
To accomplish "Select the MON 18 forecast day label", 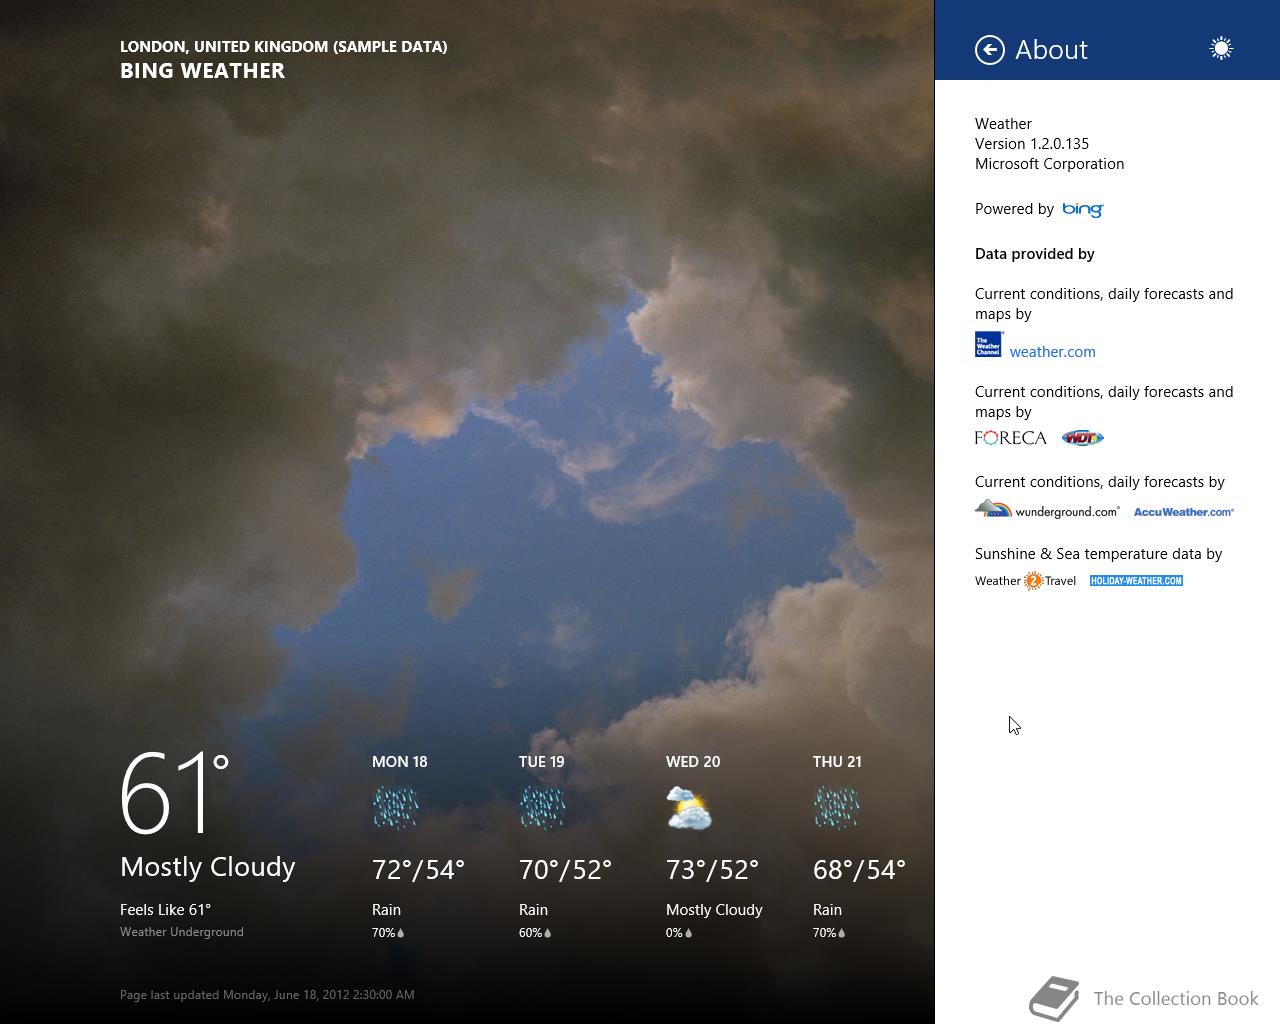I will [399, 762].
